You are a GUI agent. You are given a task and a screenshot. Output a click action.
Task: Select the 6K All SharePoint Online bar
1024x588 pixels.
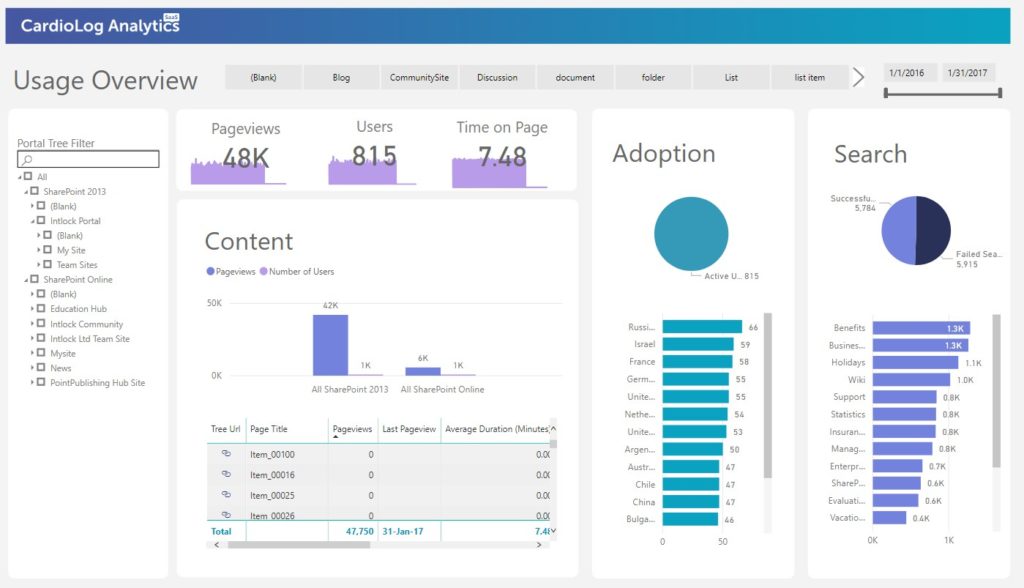pyautogui.click(x=423, y=371)
